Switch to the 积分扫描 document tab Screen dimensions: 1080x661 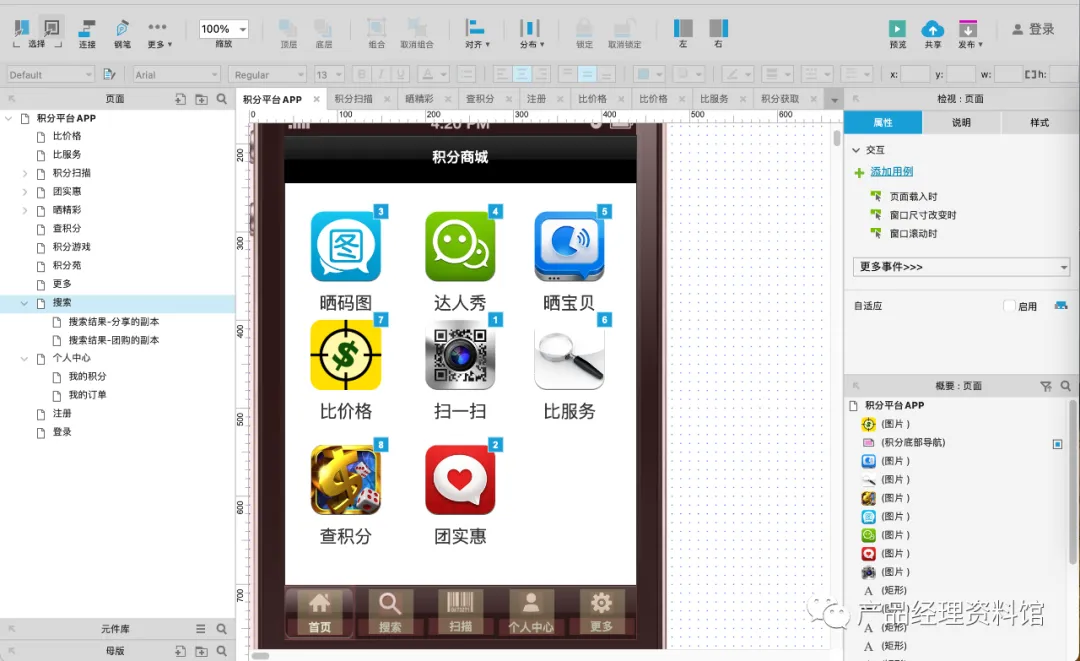pos(353,99)
